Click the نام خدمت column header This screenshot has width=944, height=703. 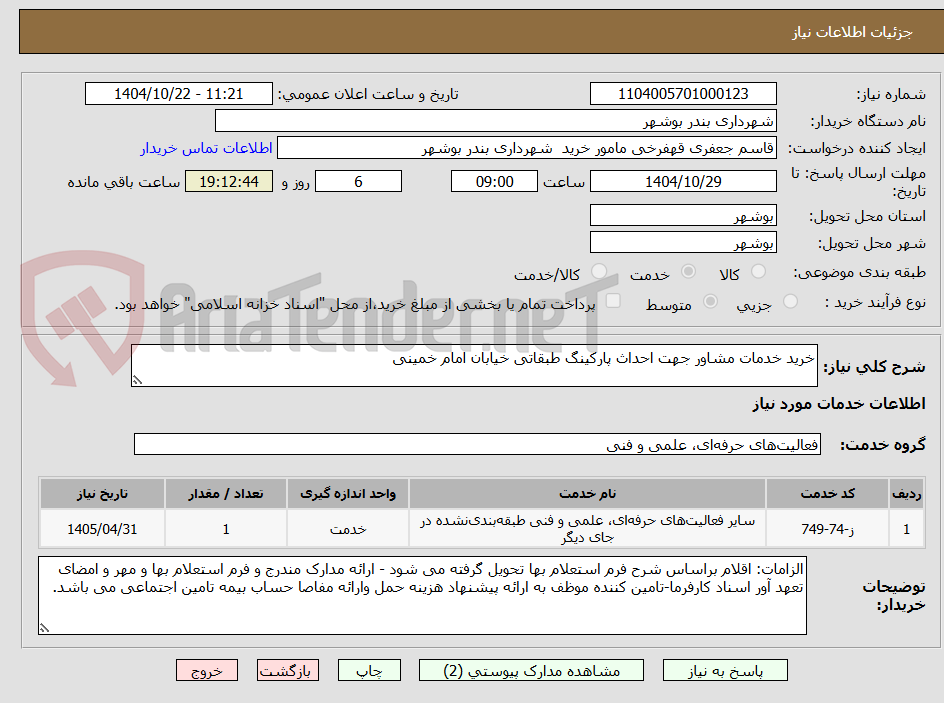588,494
